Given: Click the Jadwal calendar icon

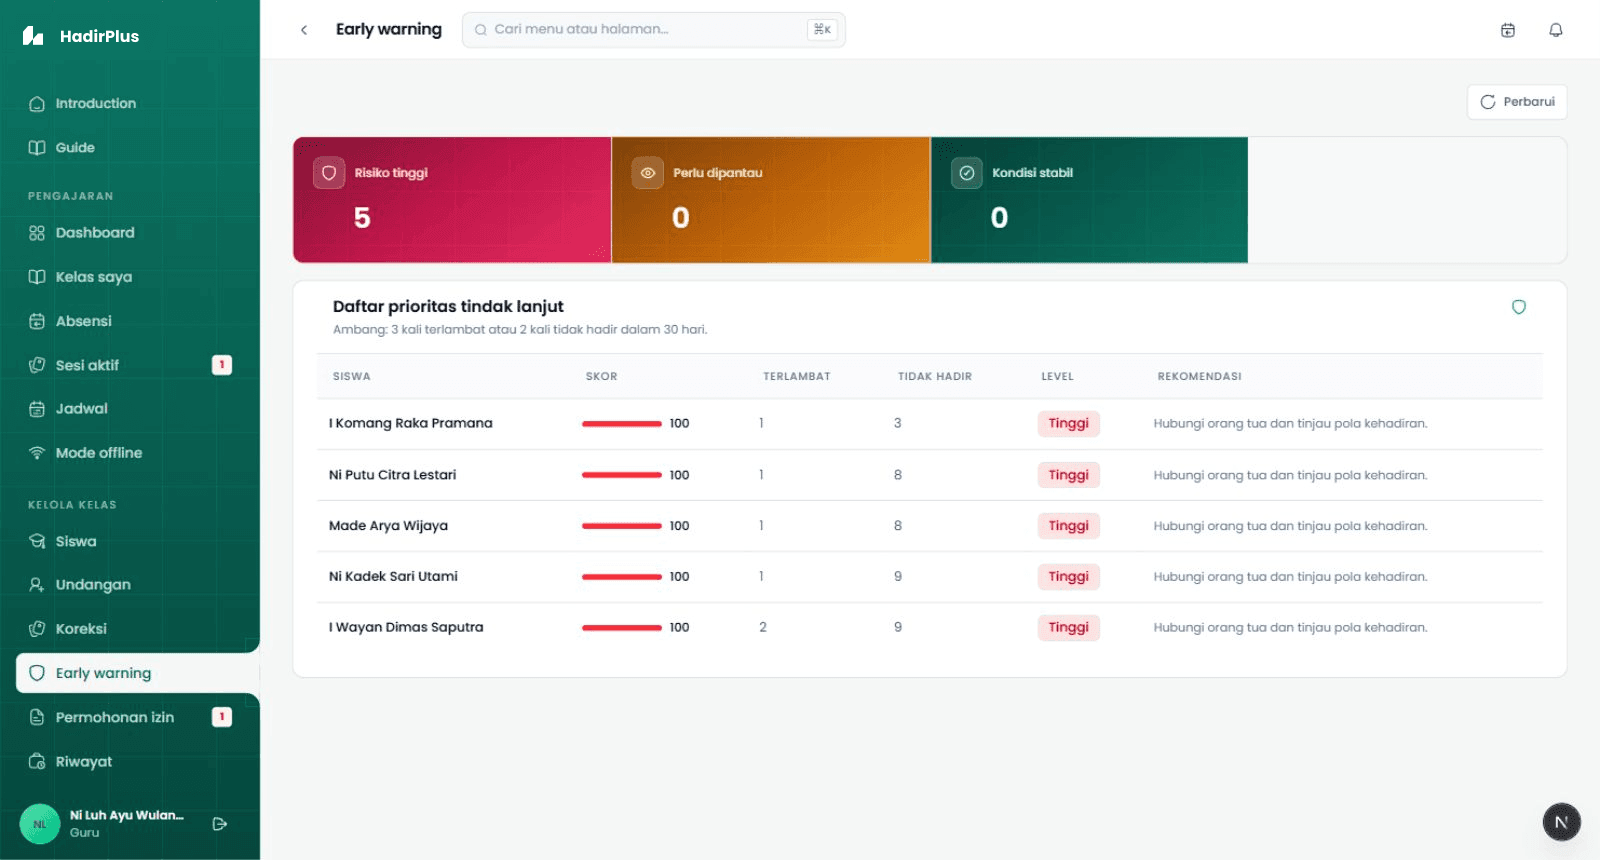Looking at the screenshot, I should pos(37,409).
